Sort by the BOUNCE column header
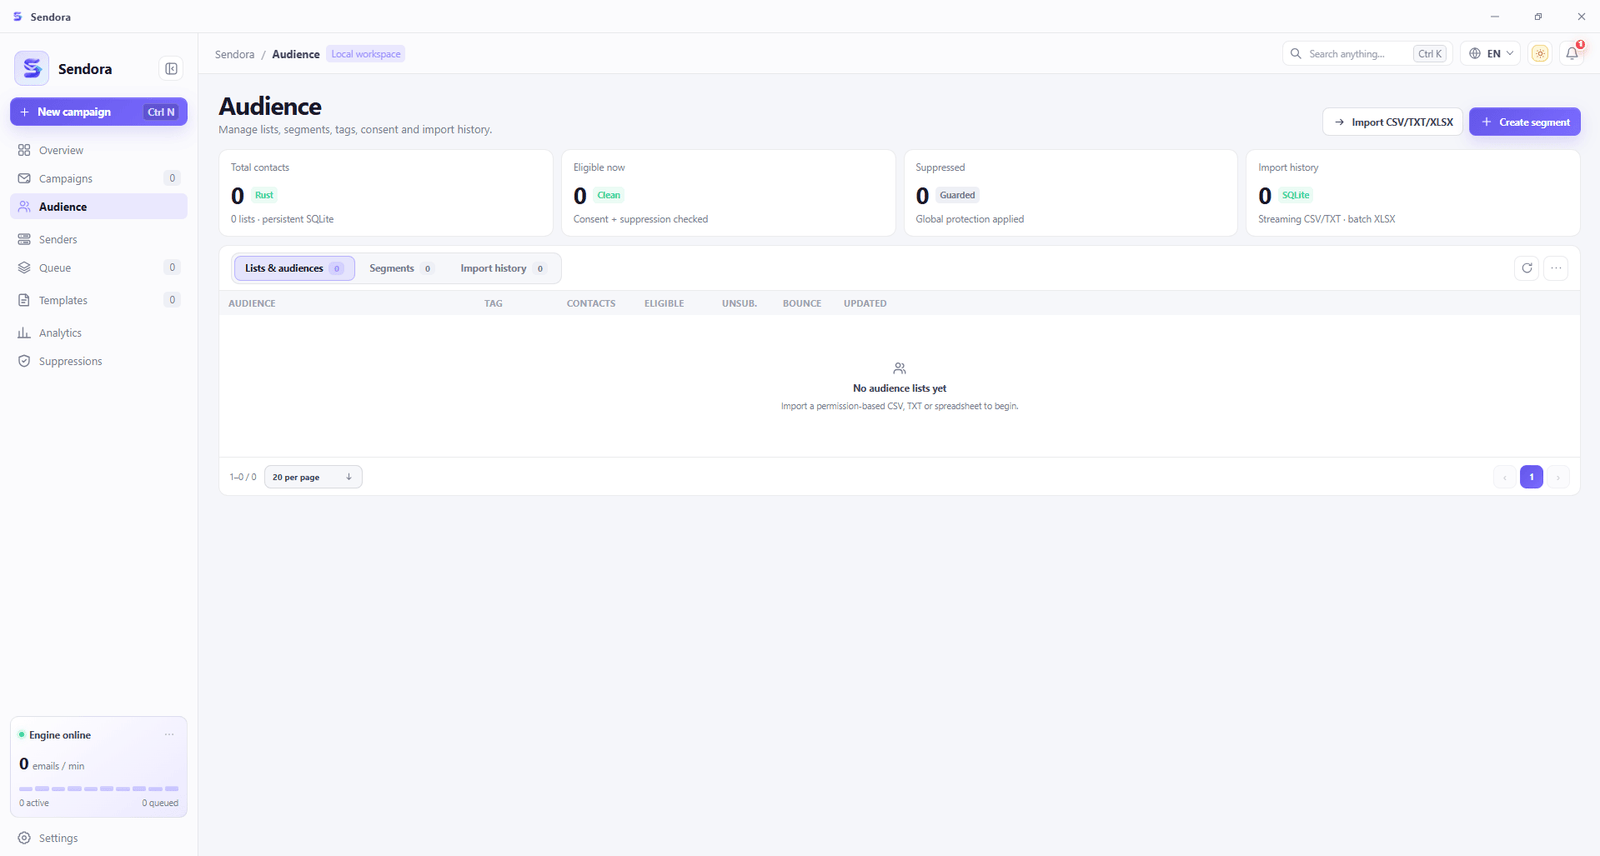Image resolution: width=1600 pixels, height=856 pixels. [802, 303]
